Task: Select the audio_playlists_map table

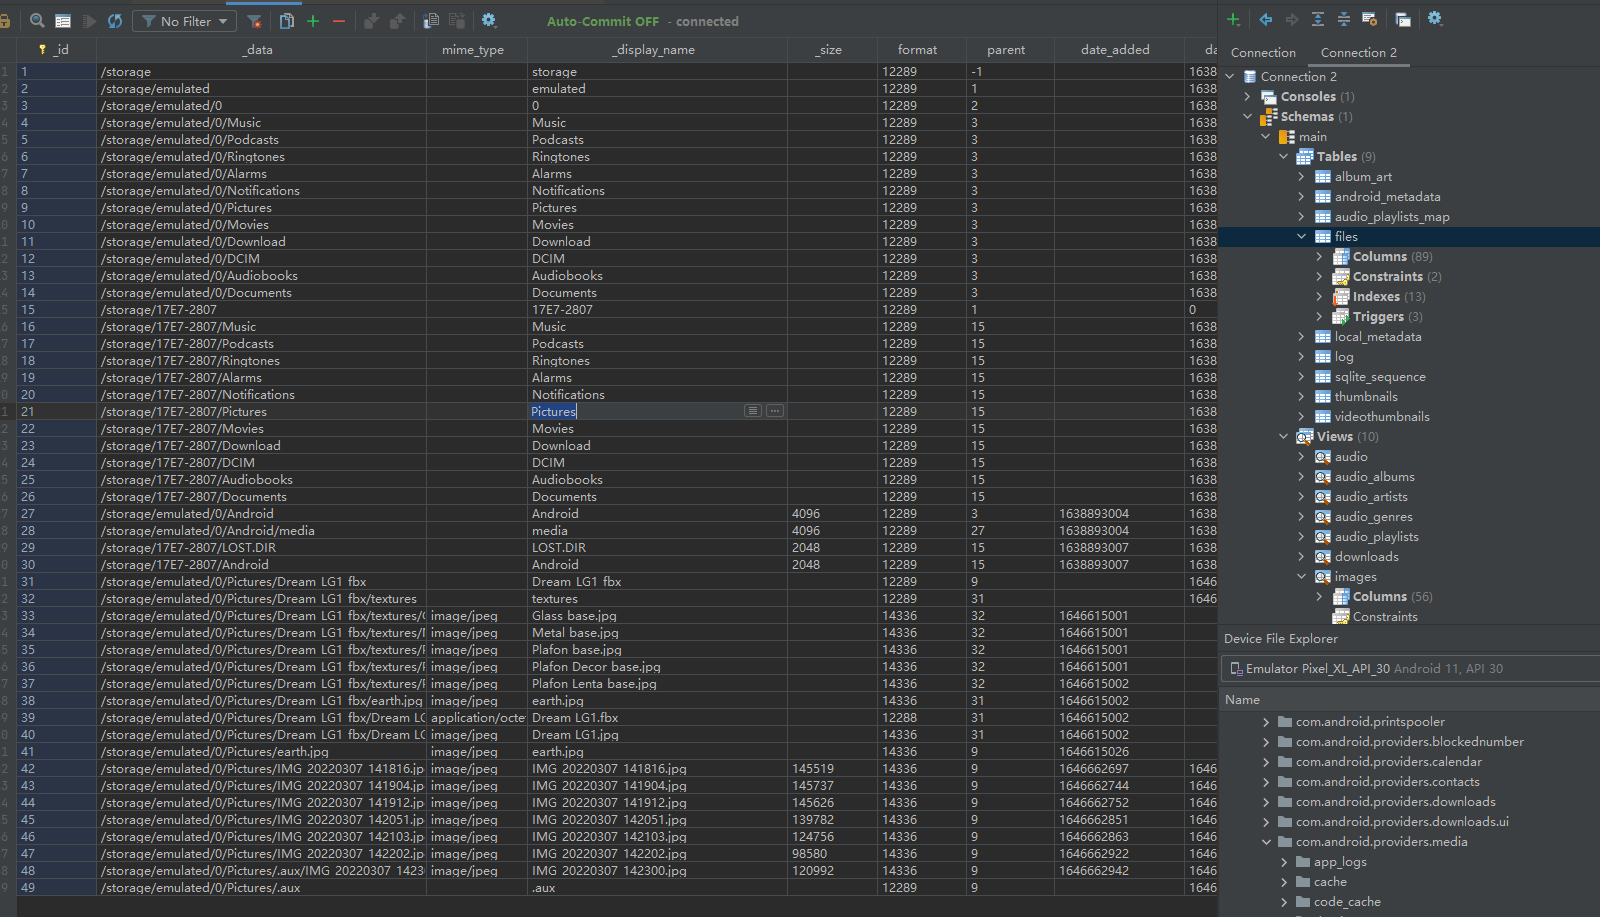Action: pos(1391,217)
